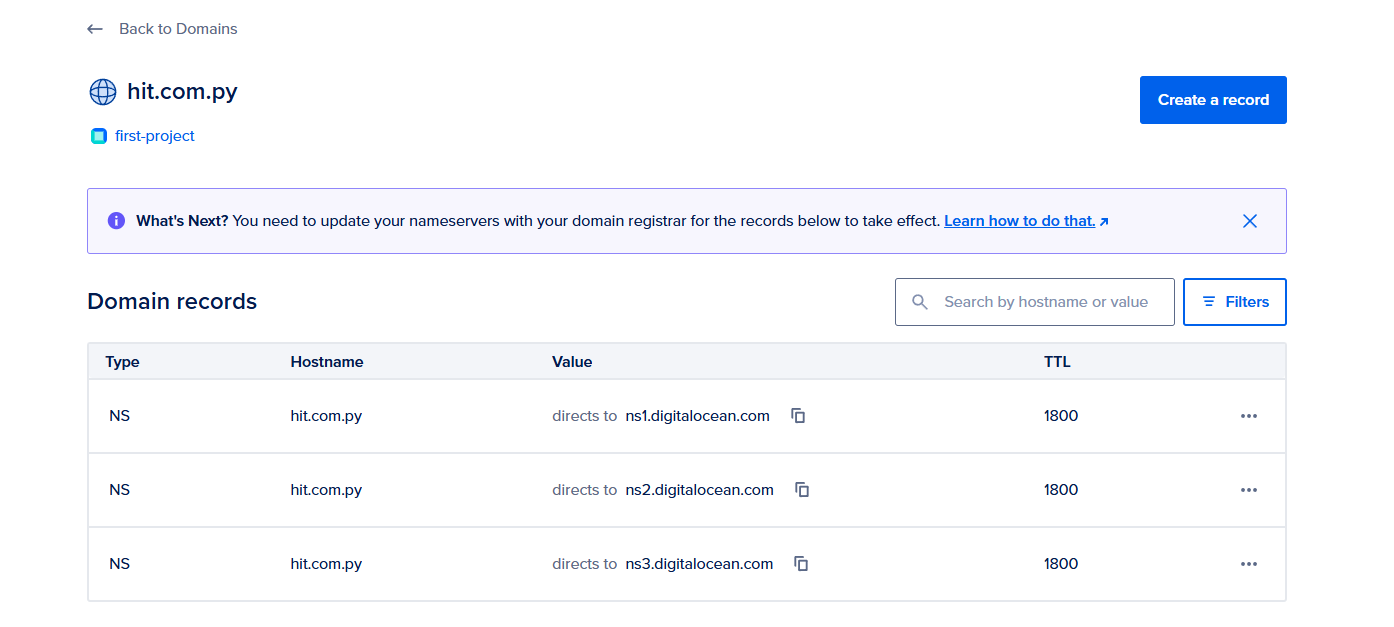Click the magnifier icon in search box
The image size is (1394, 627).
click(x=920, y=302)
